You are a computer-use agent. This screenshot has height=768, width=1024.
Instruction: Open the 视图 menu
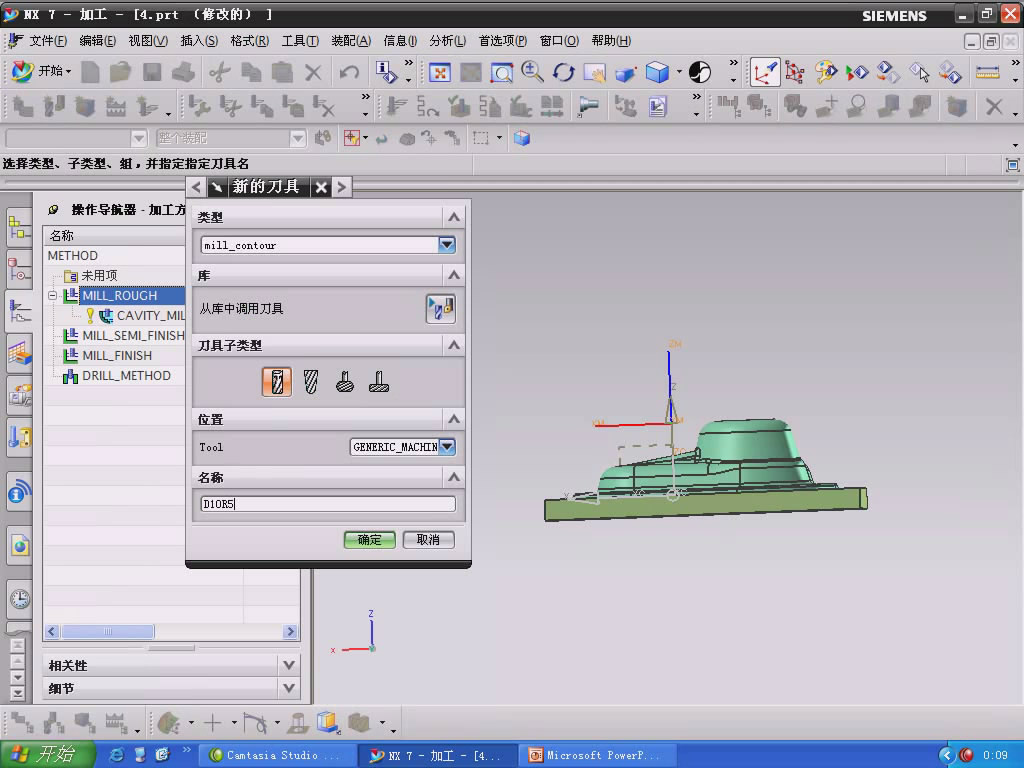[148, 40]
